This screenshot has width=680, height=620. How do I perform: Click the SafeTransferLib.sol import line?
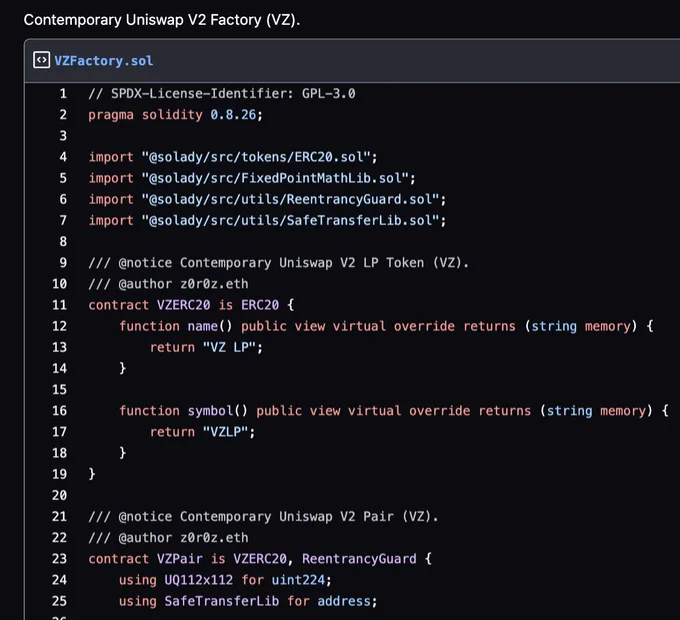click(267, 221)
